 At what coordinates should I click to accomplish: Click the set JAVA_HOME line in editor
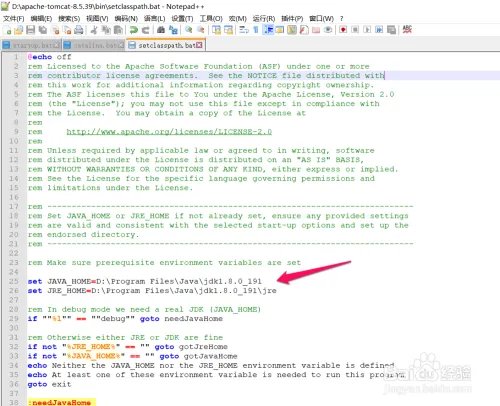[x=145, y=281]
